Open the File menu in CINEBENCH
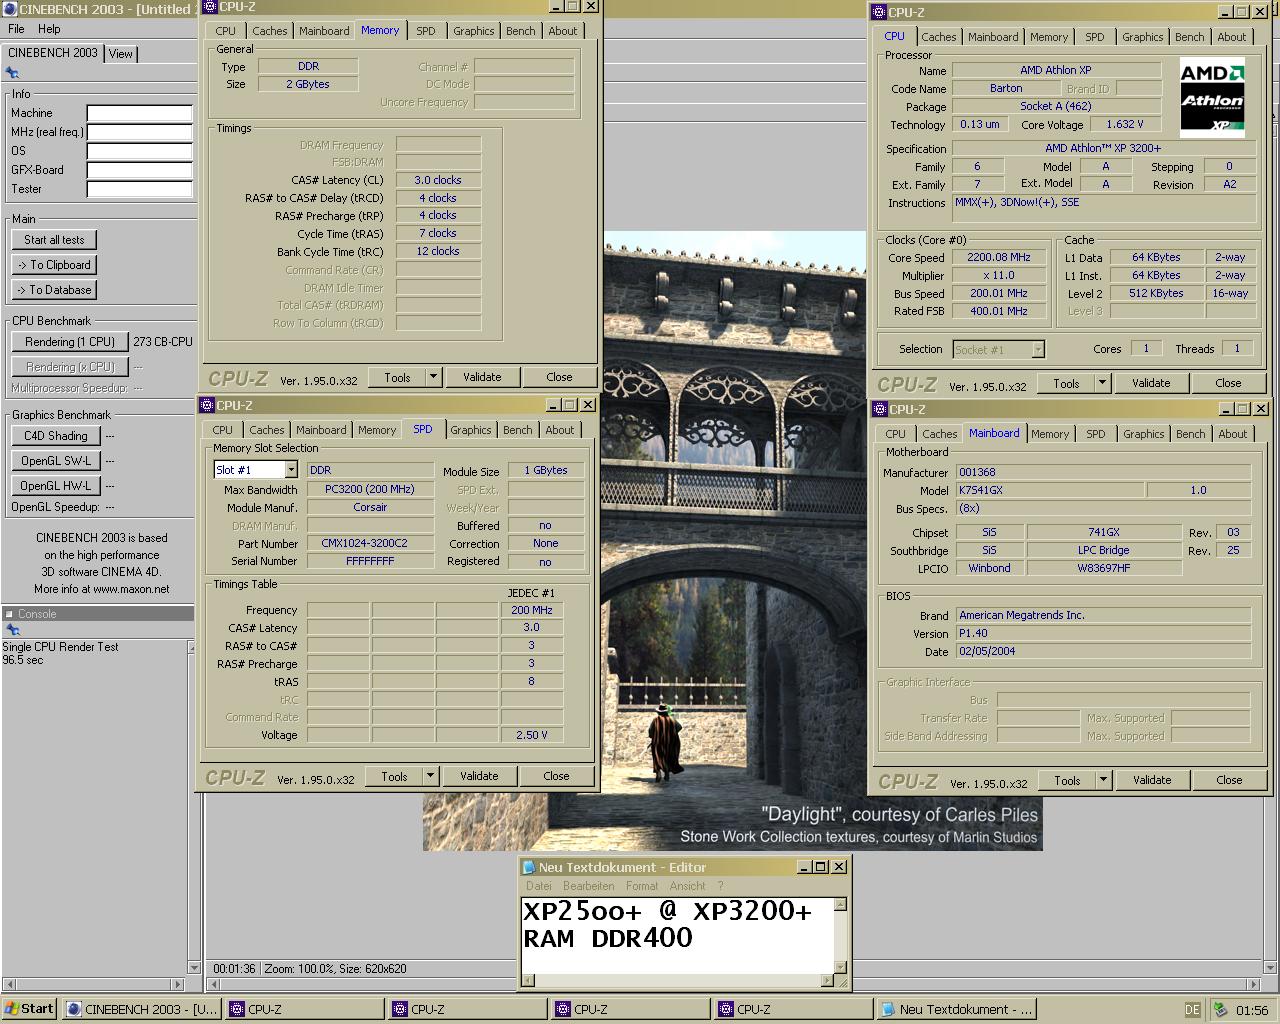The height and width of the screenshot is (1024, 1280). tap(16, 29)
